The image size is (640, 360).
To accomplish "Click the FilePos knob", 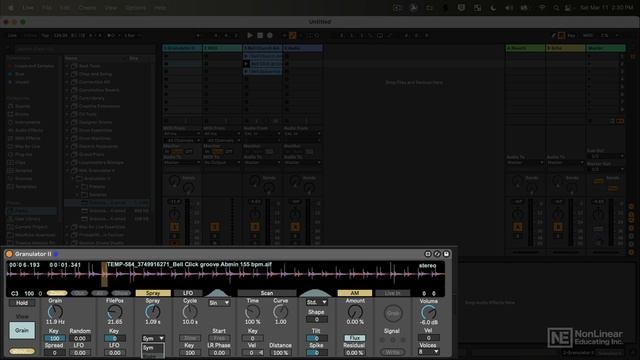I will (115, 312).
